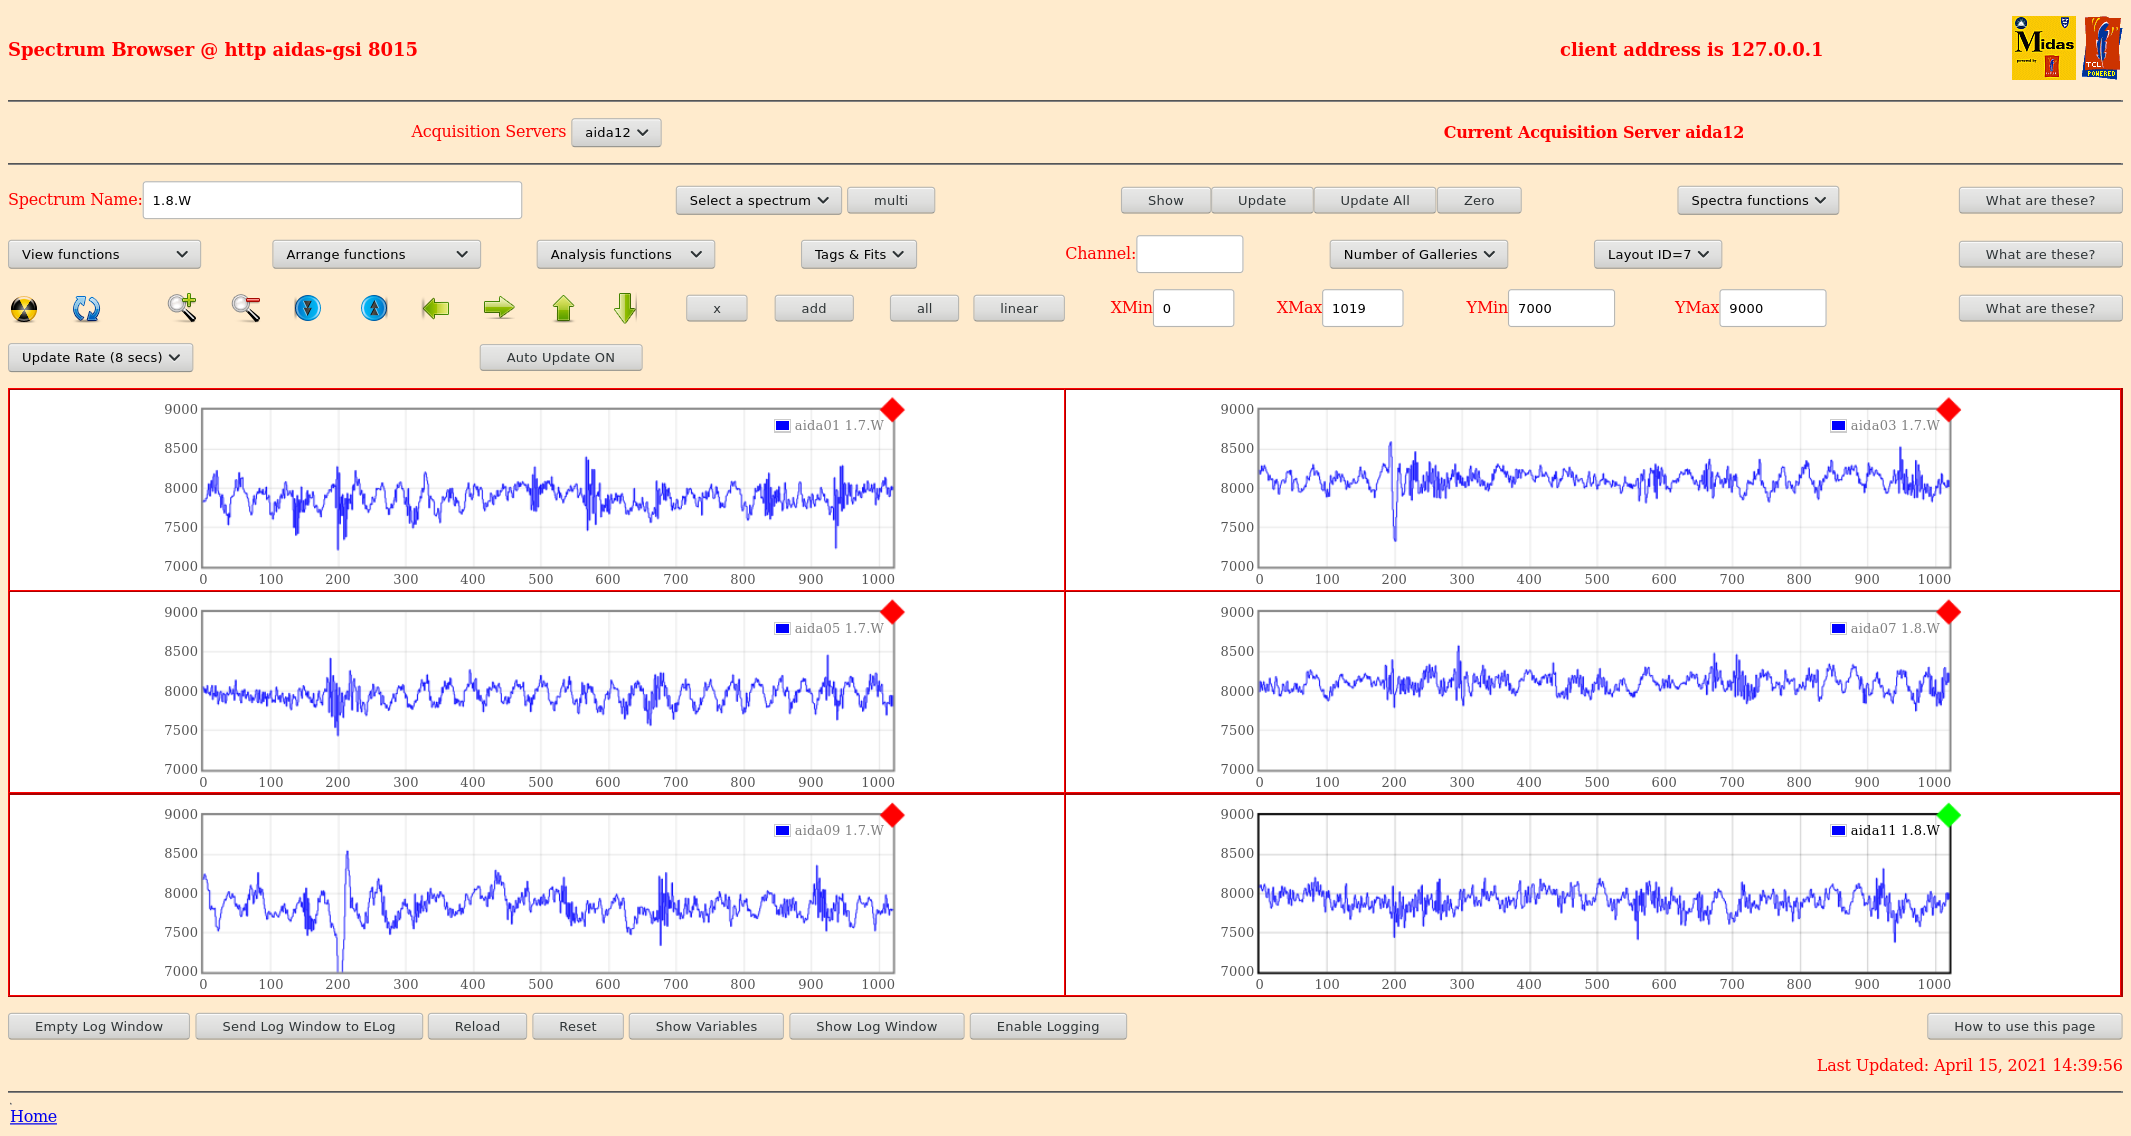Toggle the linear scale button
Viewport: 2131px width, 1136px height.
click(1018, 308)
